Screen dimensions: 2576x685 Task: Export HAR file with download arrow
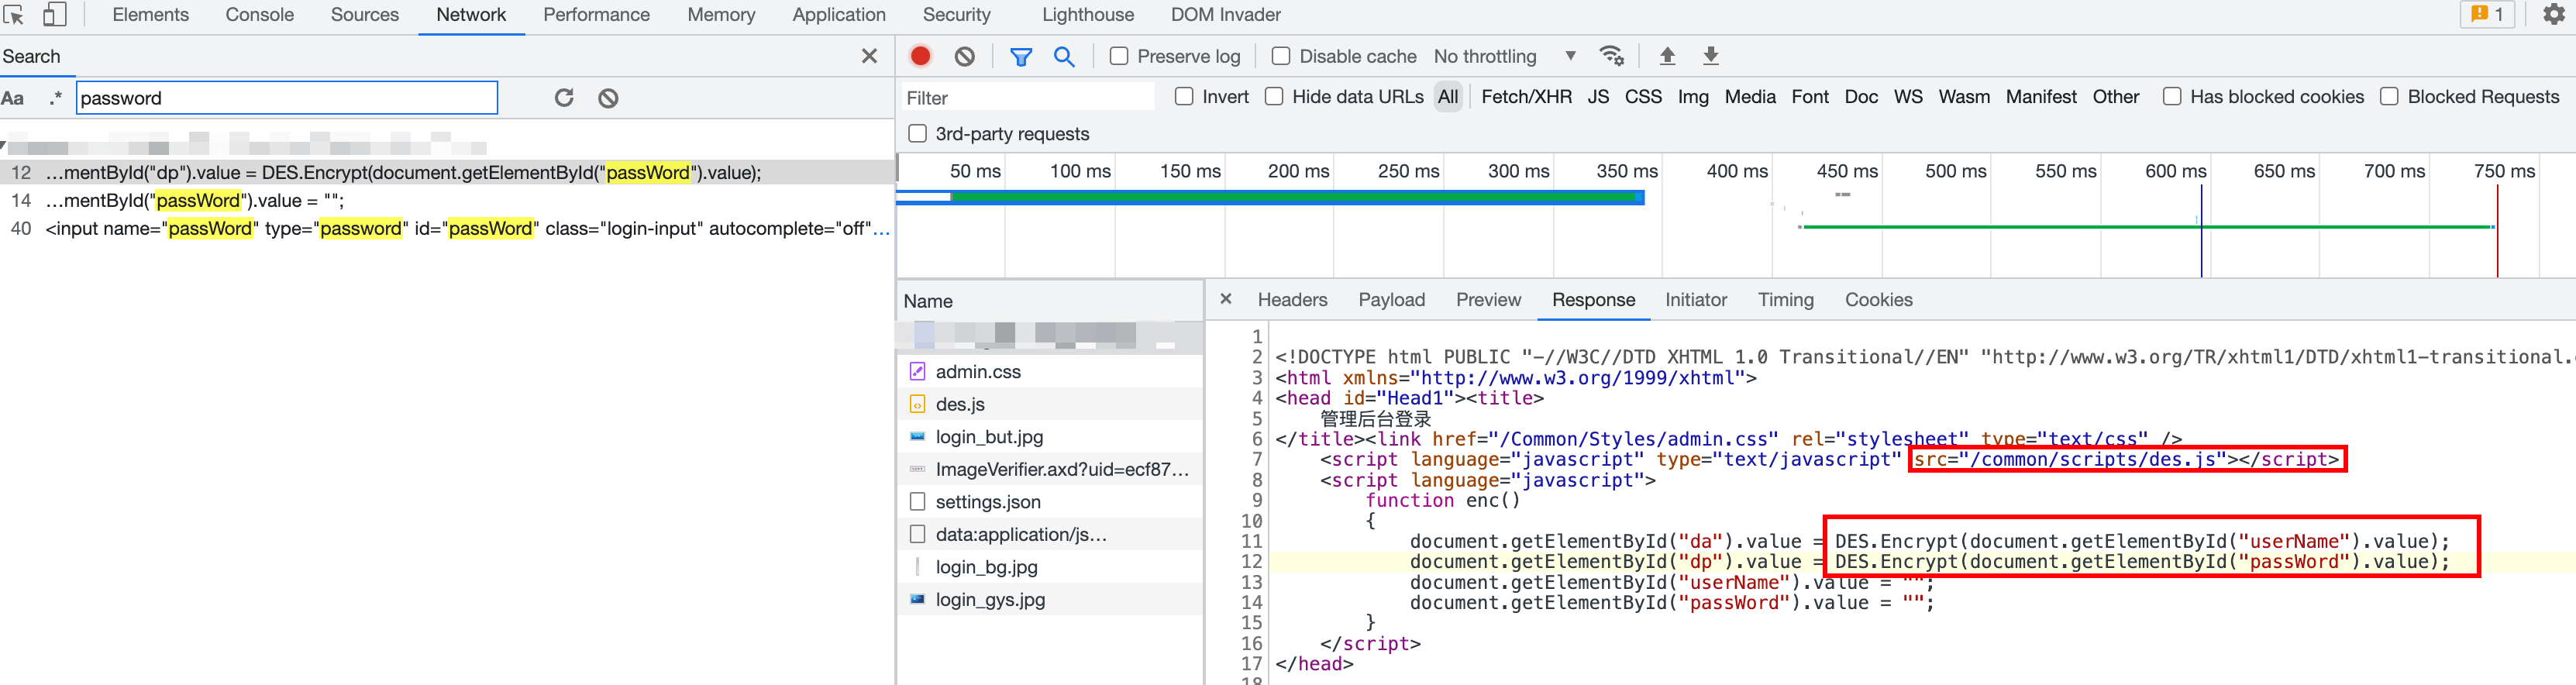click(x=1711, y=56)
